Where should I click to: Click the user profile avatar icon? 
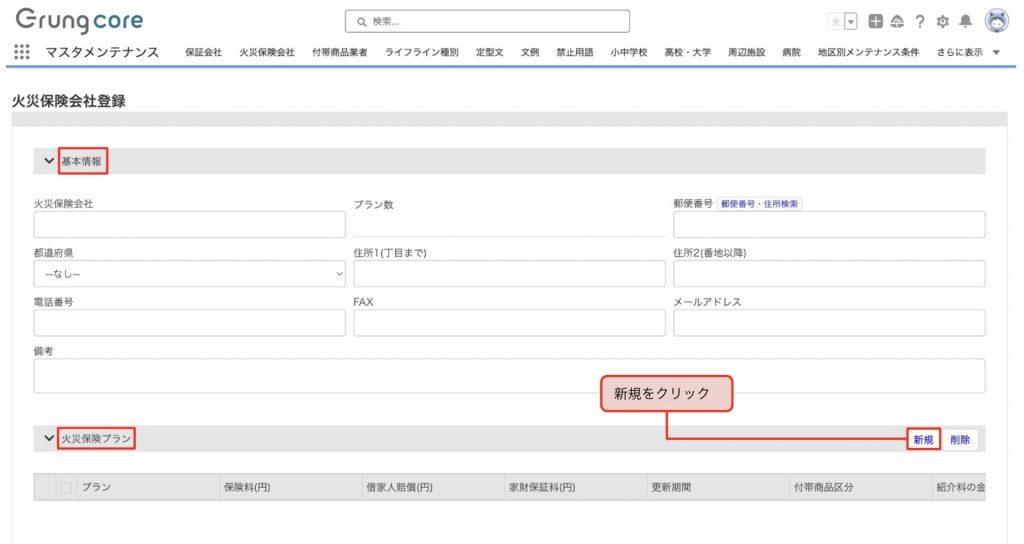[x=997, y=21]
